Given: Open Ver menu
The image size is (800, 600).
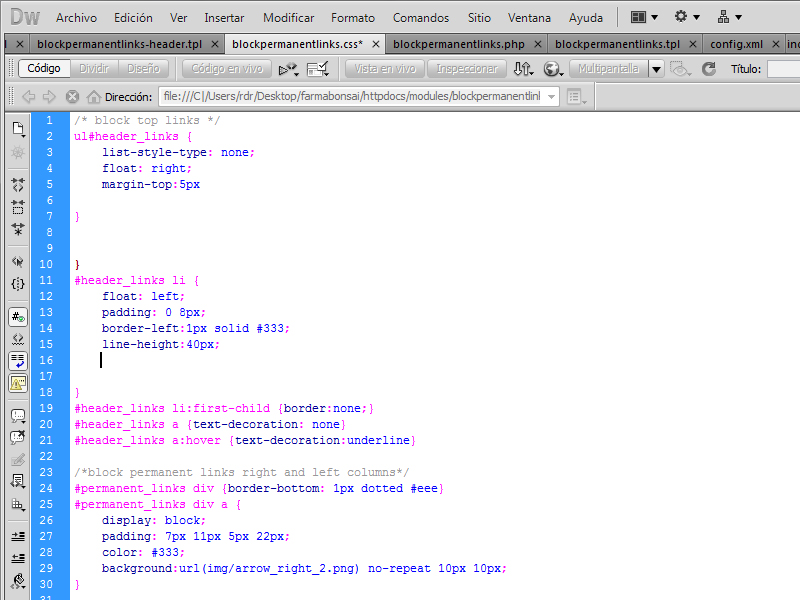Looking at the screenshot, I should (179, 18).
